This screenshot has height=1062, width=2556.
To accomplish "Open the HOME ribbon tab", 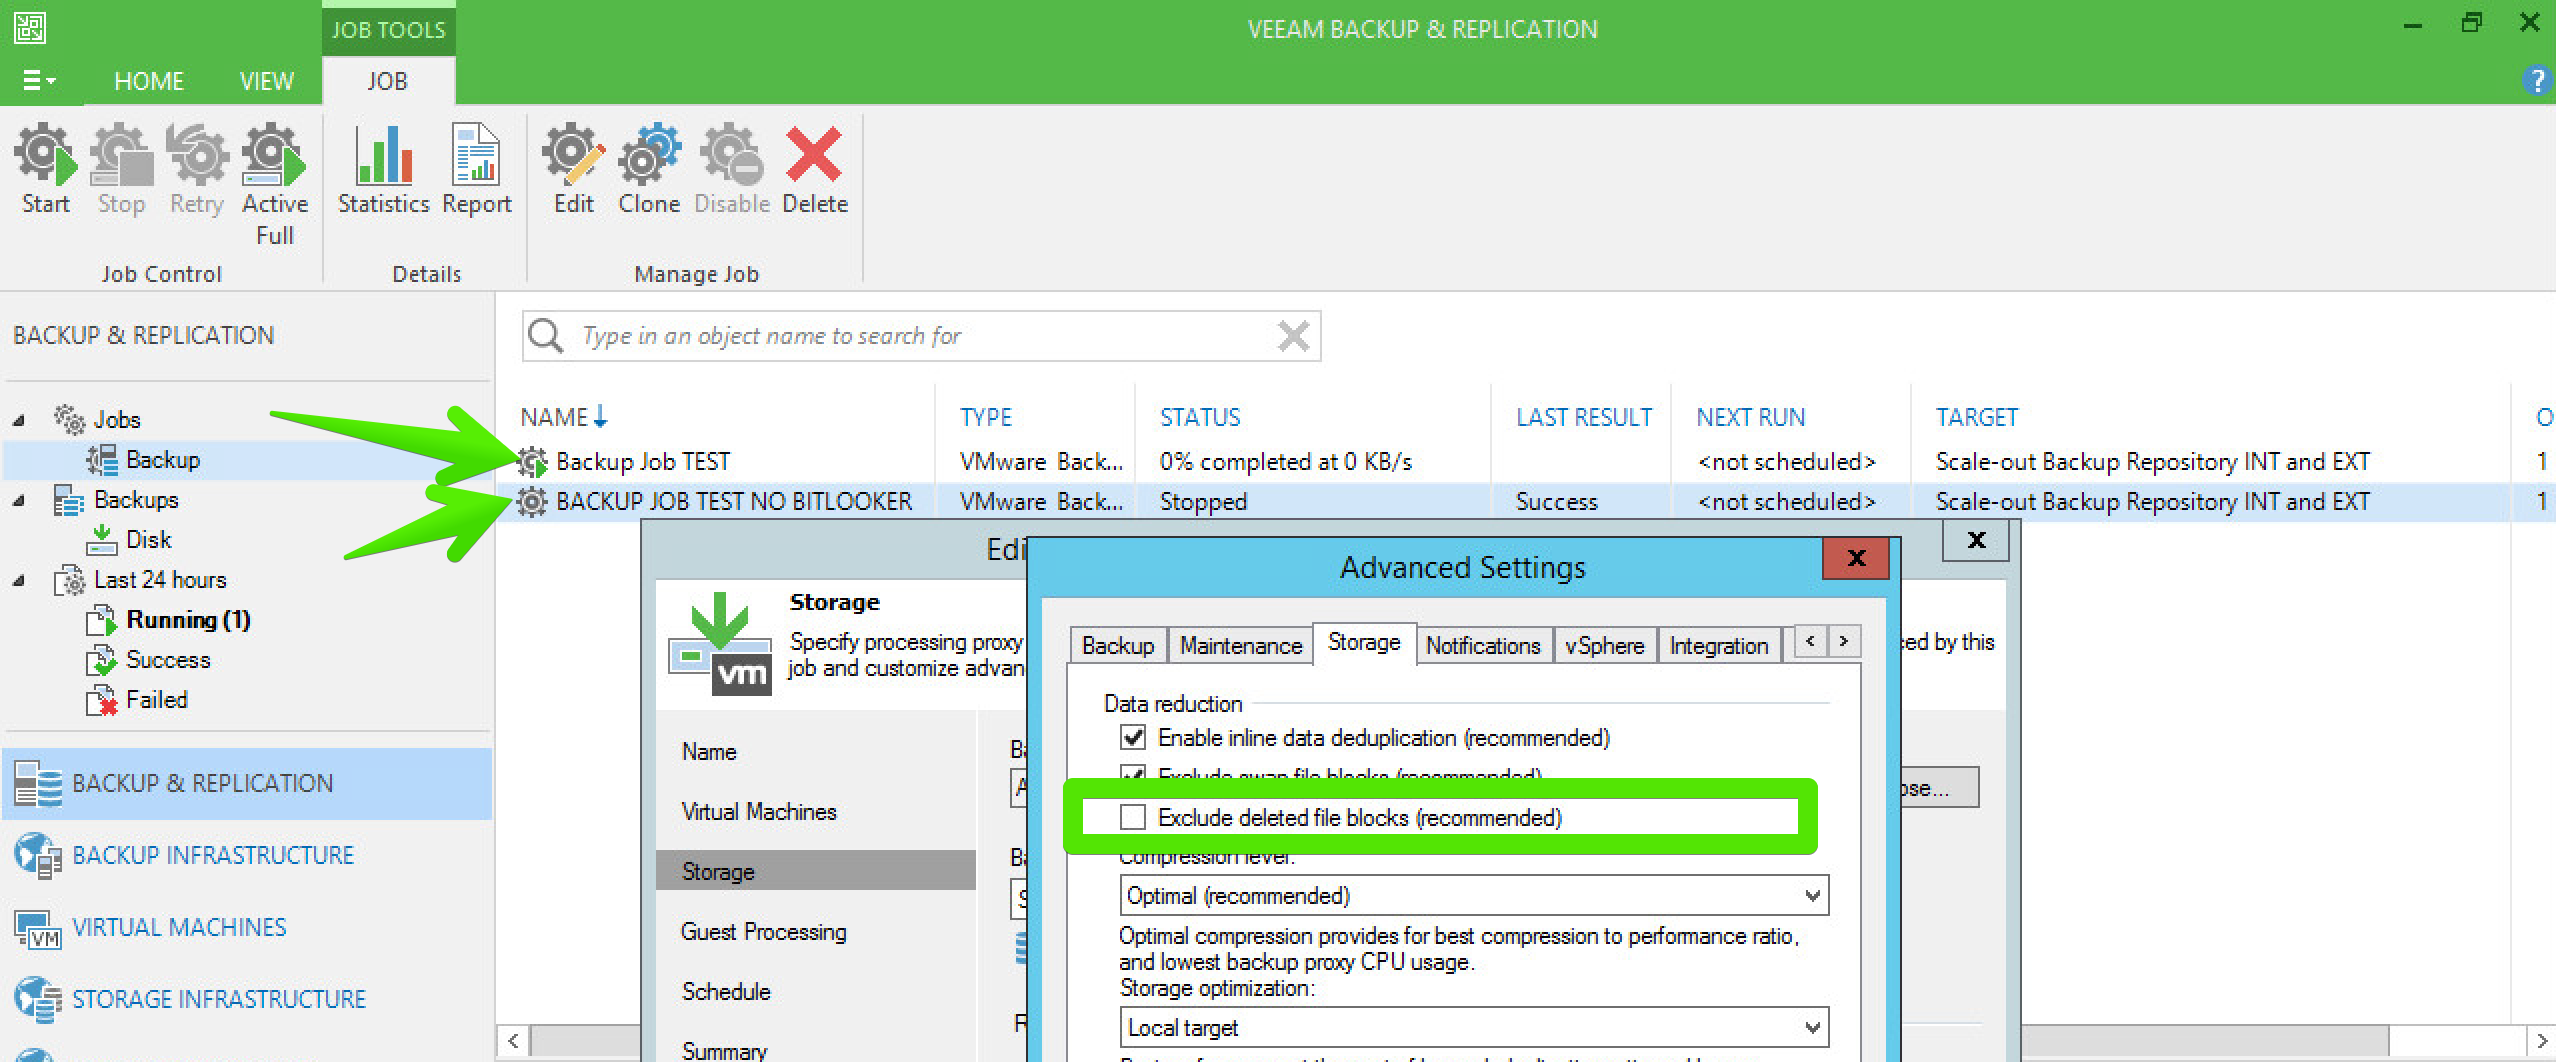I will click(149, 81).
